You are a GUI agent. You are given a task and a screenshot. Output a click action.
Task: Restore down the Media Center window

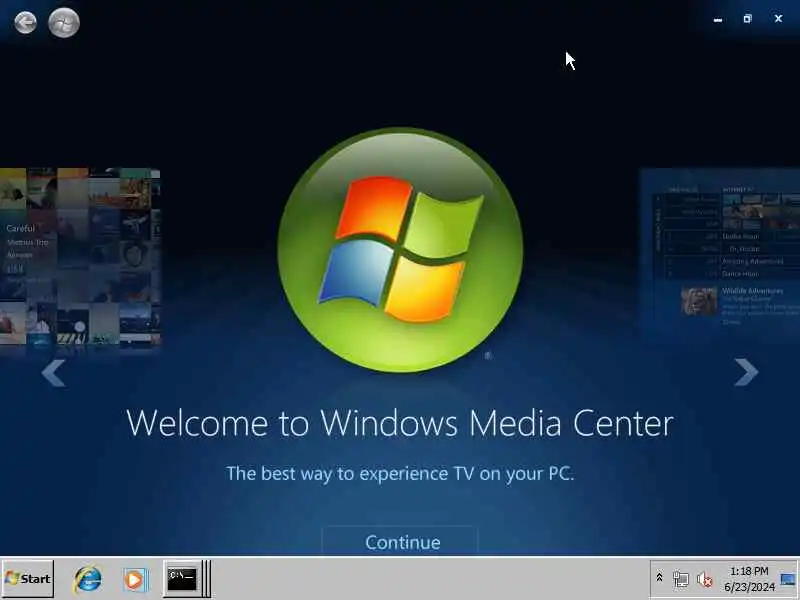[x=747, y=19]
